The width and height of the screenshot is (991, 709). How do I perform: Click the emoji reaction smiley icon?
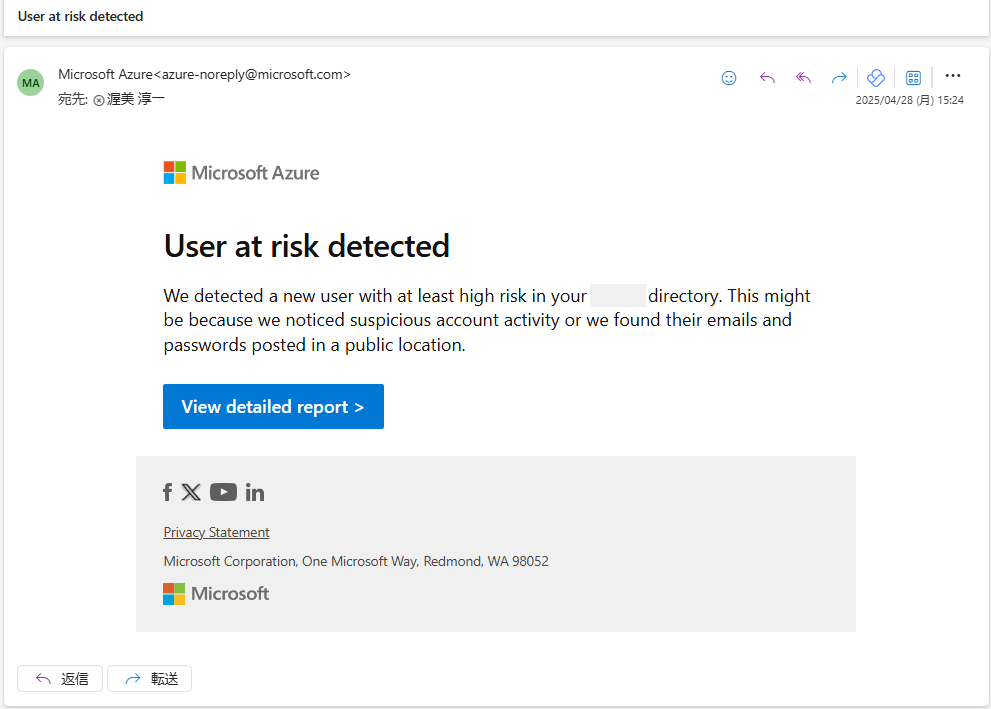tap(729, 78)
